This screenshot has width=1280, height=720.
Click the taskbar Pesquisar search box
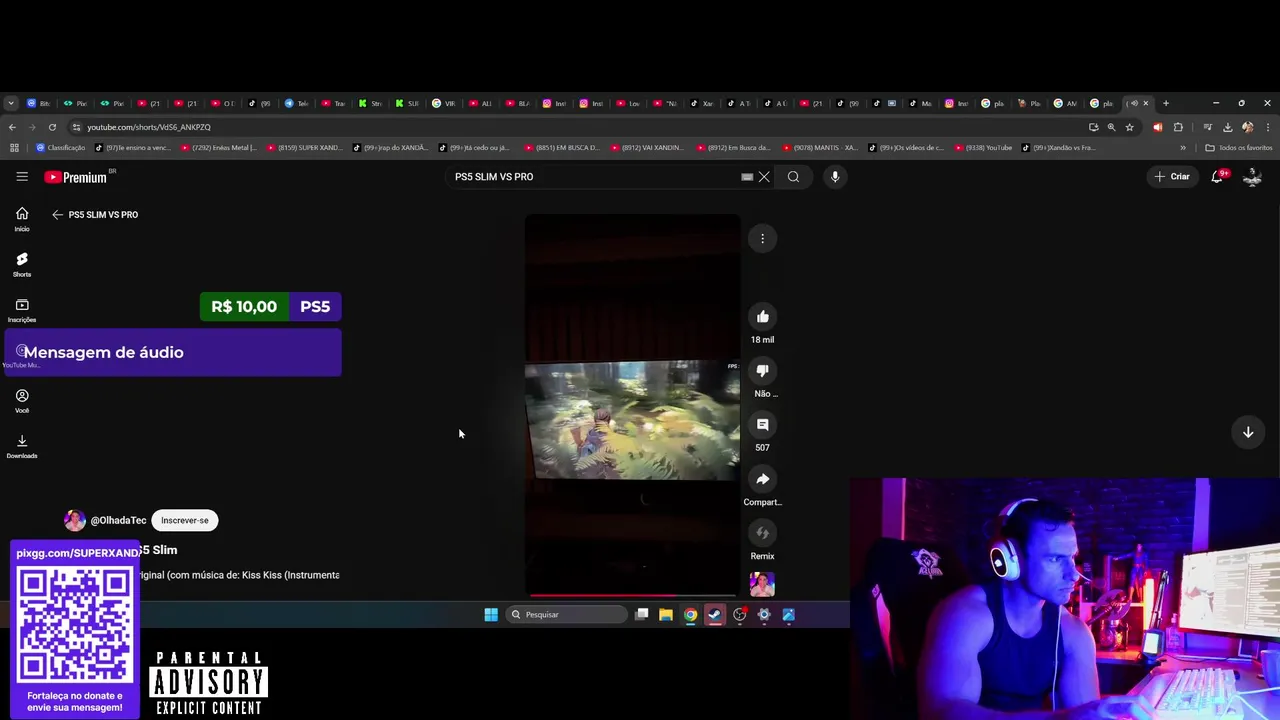coord(566,614)
